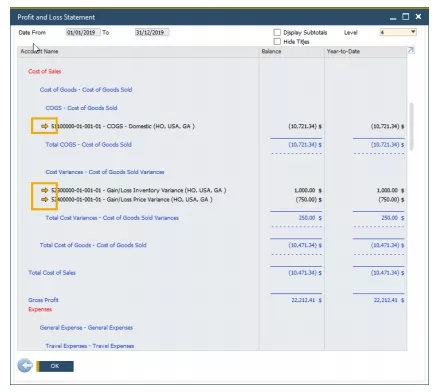Tick the Hide Titles checkbox
The image size is (438, 392).
pyautogui.click(x=277, y=41)
